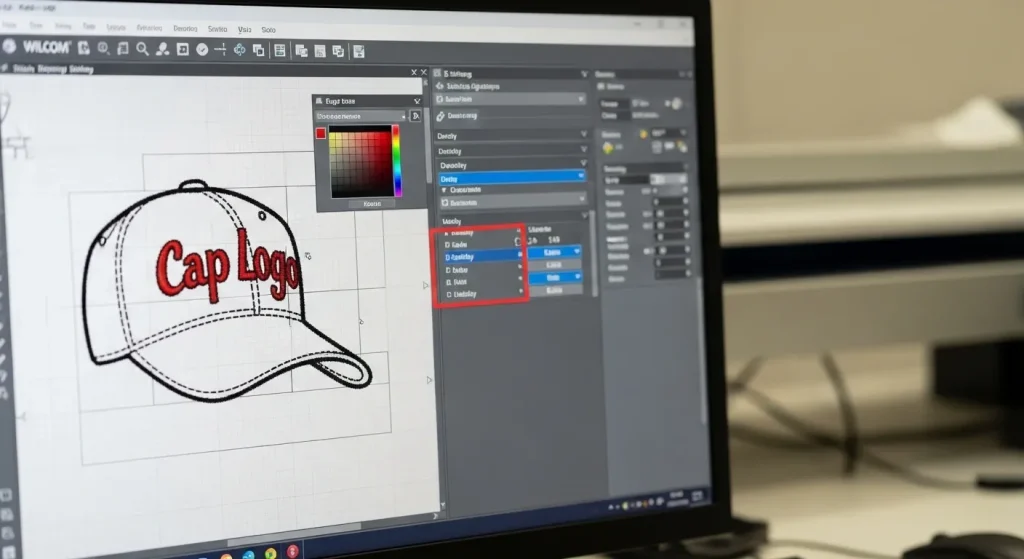
Task: Collapse the 'Croomade' disclosure triangle
Action: 444,190
